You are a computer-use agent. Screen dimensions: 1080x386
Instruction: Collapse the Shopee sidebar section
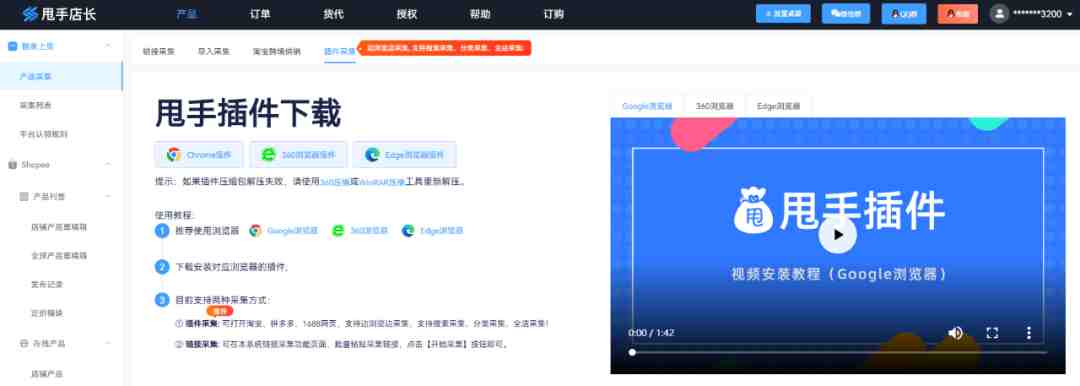(108, 165)
